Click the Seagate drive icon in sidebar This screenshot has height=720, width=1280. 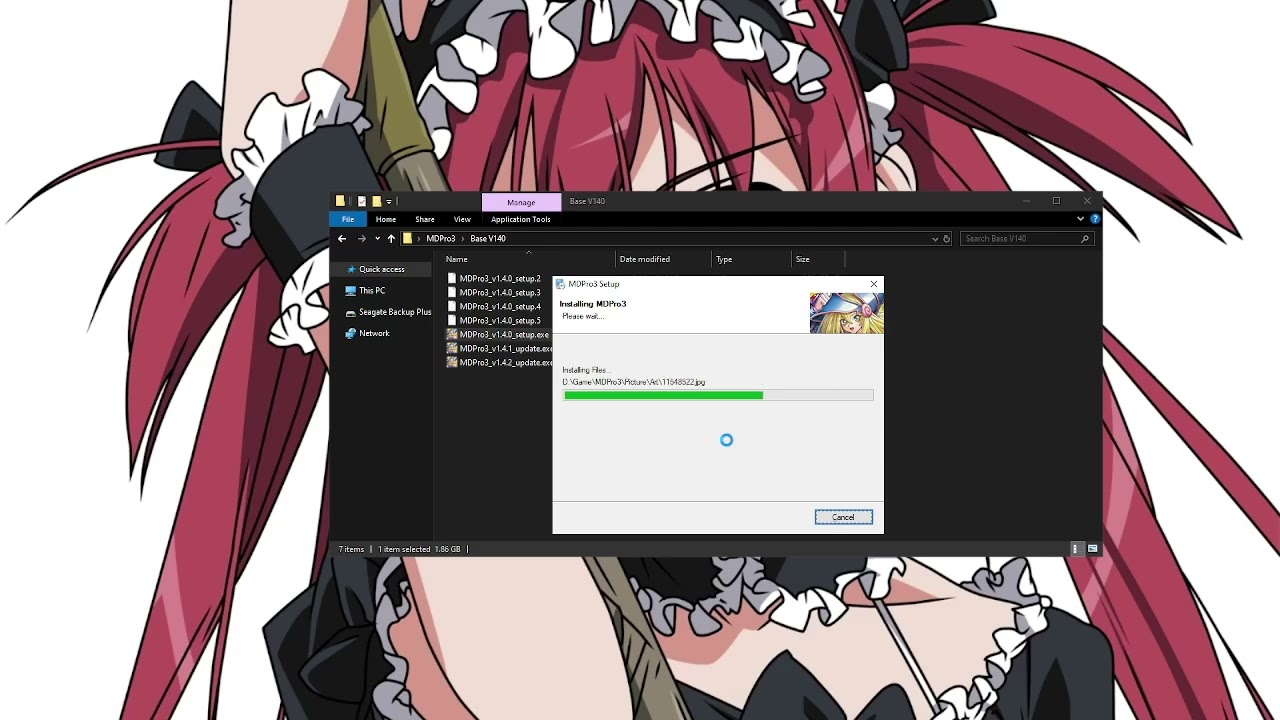tap(350, 312)
